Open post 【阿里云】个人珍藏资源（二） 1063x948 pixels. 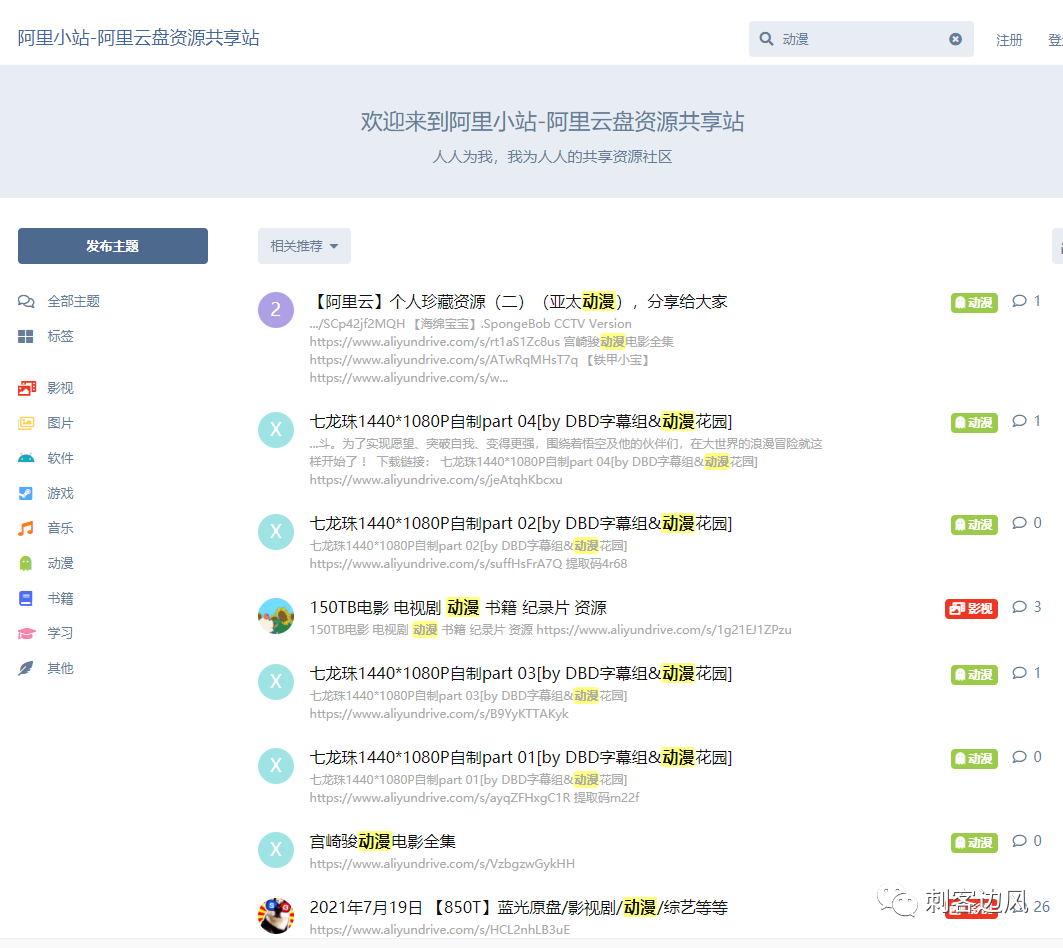(x=519, y=302)
